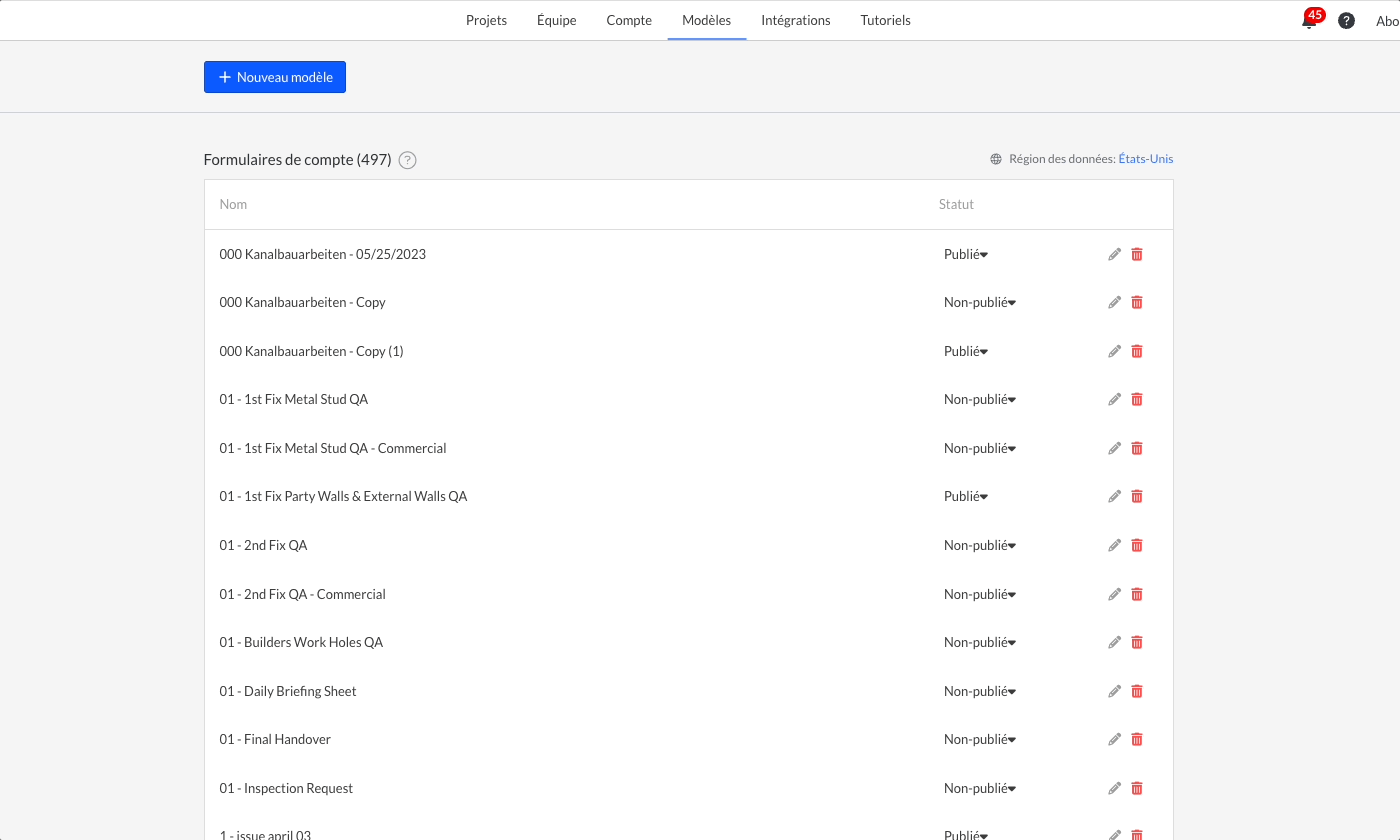Open 01 - Builders Work Holes QA name

pos(301,642)
